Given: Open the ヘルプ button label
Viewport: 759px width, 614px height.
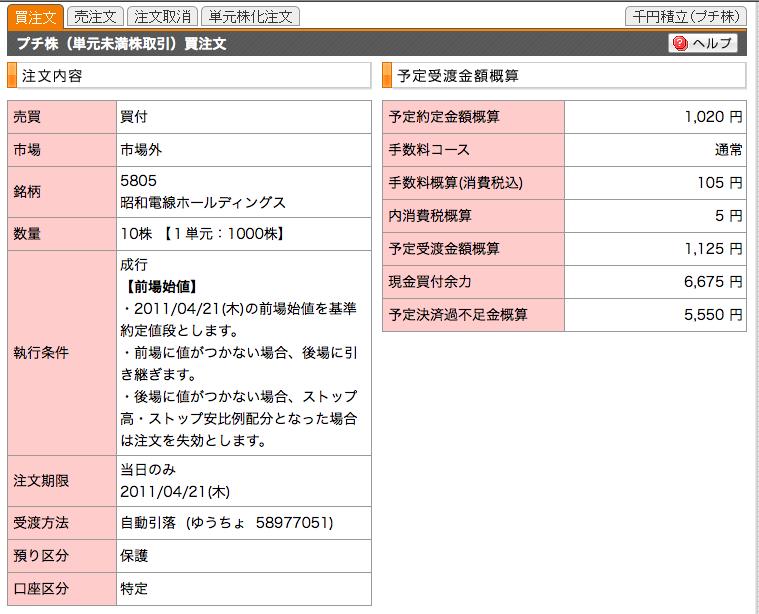Looking at the screenshot, I should 713,44.
